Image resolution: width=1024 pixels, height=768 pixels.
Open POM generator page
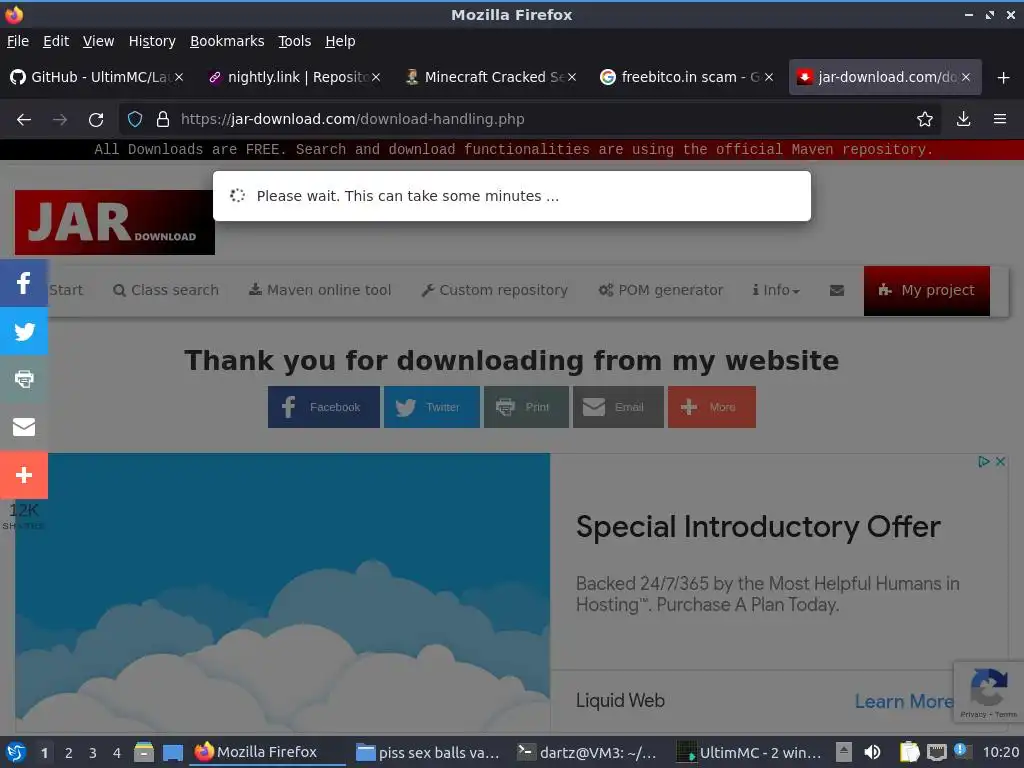pos(661,290)
